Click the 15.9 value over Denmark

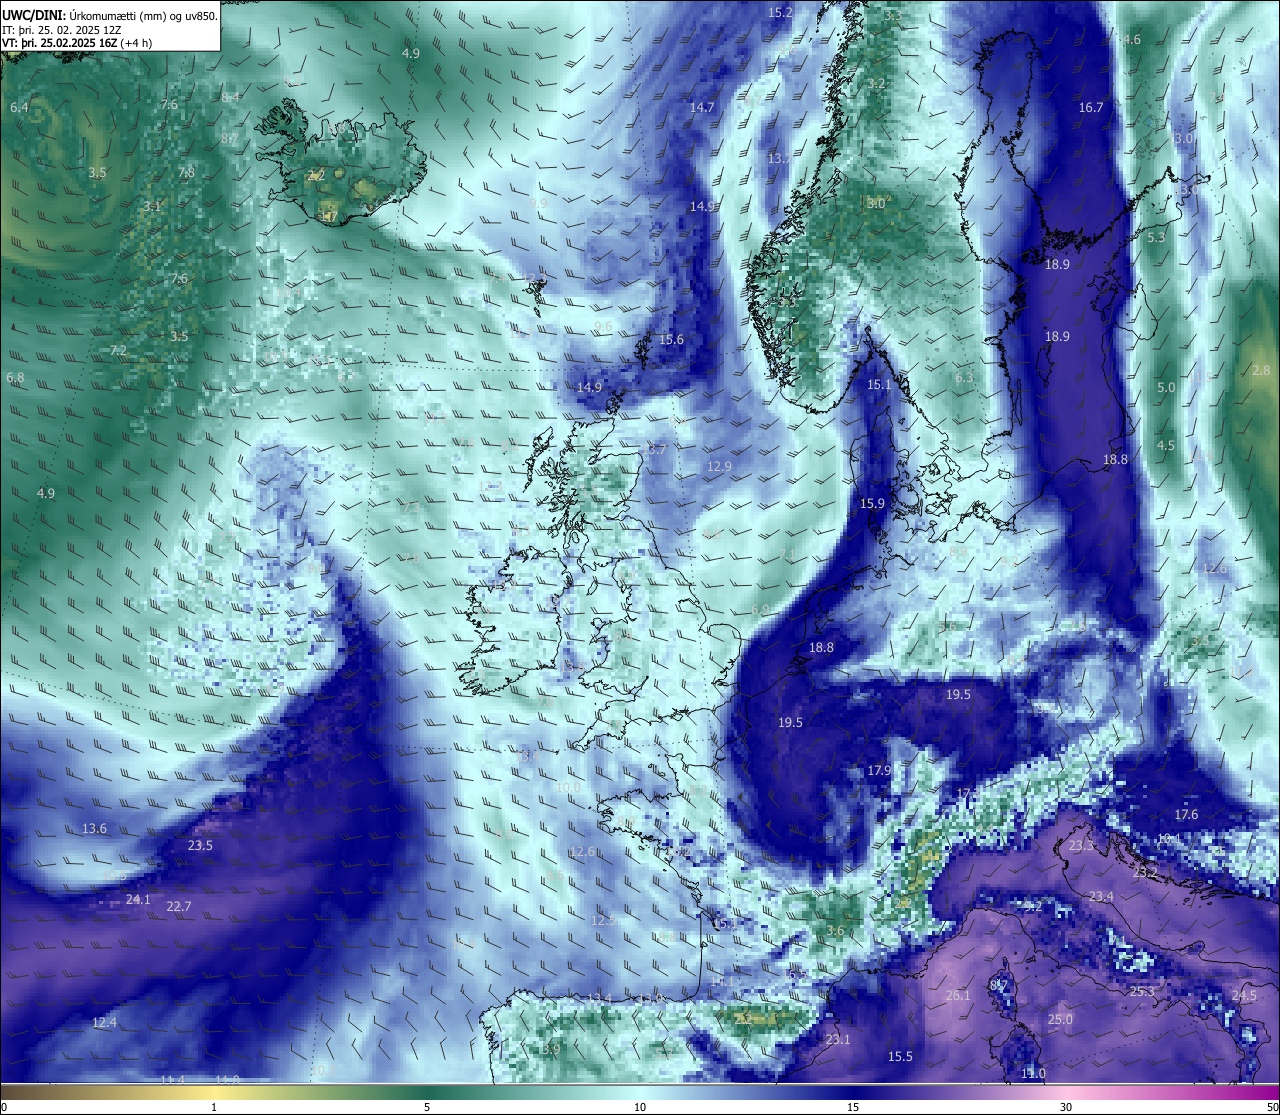872,503
